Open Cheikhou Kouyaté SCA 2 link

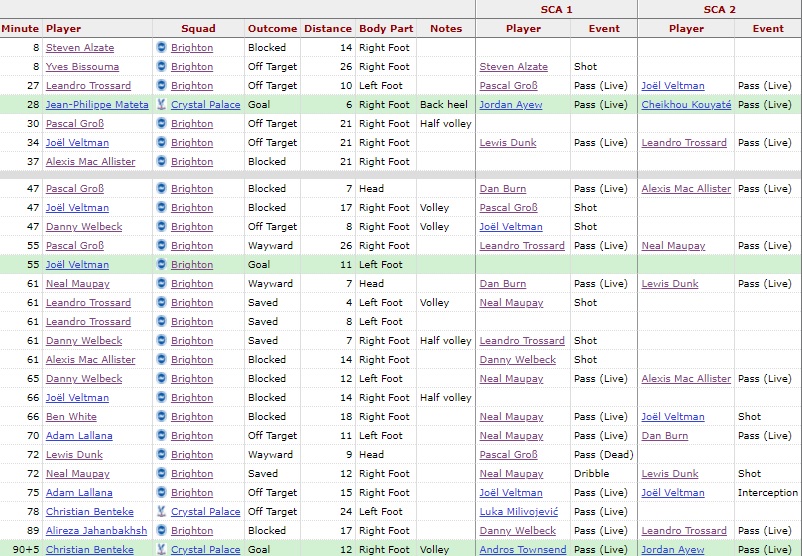point(686,104)
